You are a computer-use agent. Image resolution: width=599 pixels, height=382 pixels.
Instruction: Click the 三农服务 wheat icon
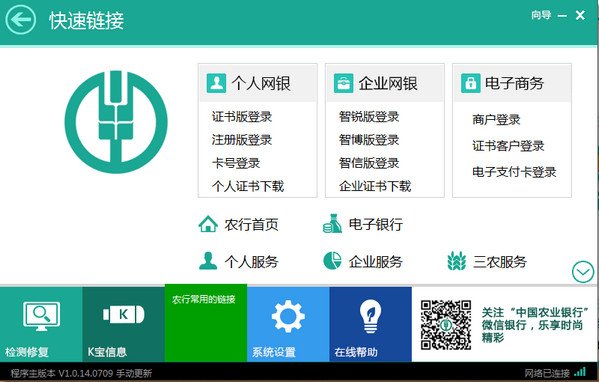pyautogui.click(x=457, y=261)
